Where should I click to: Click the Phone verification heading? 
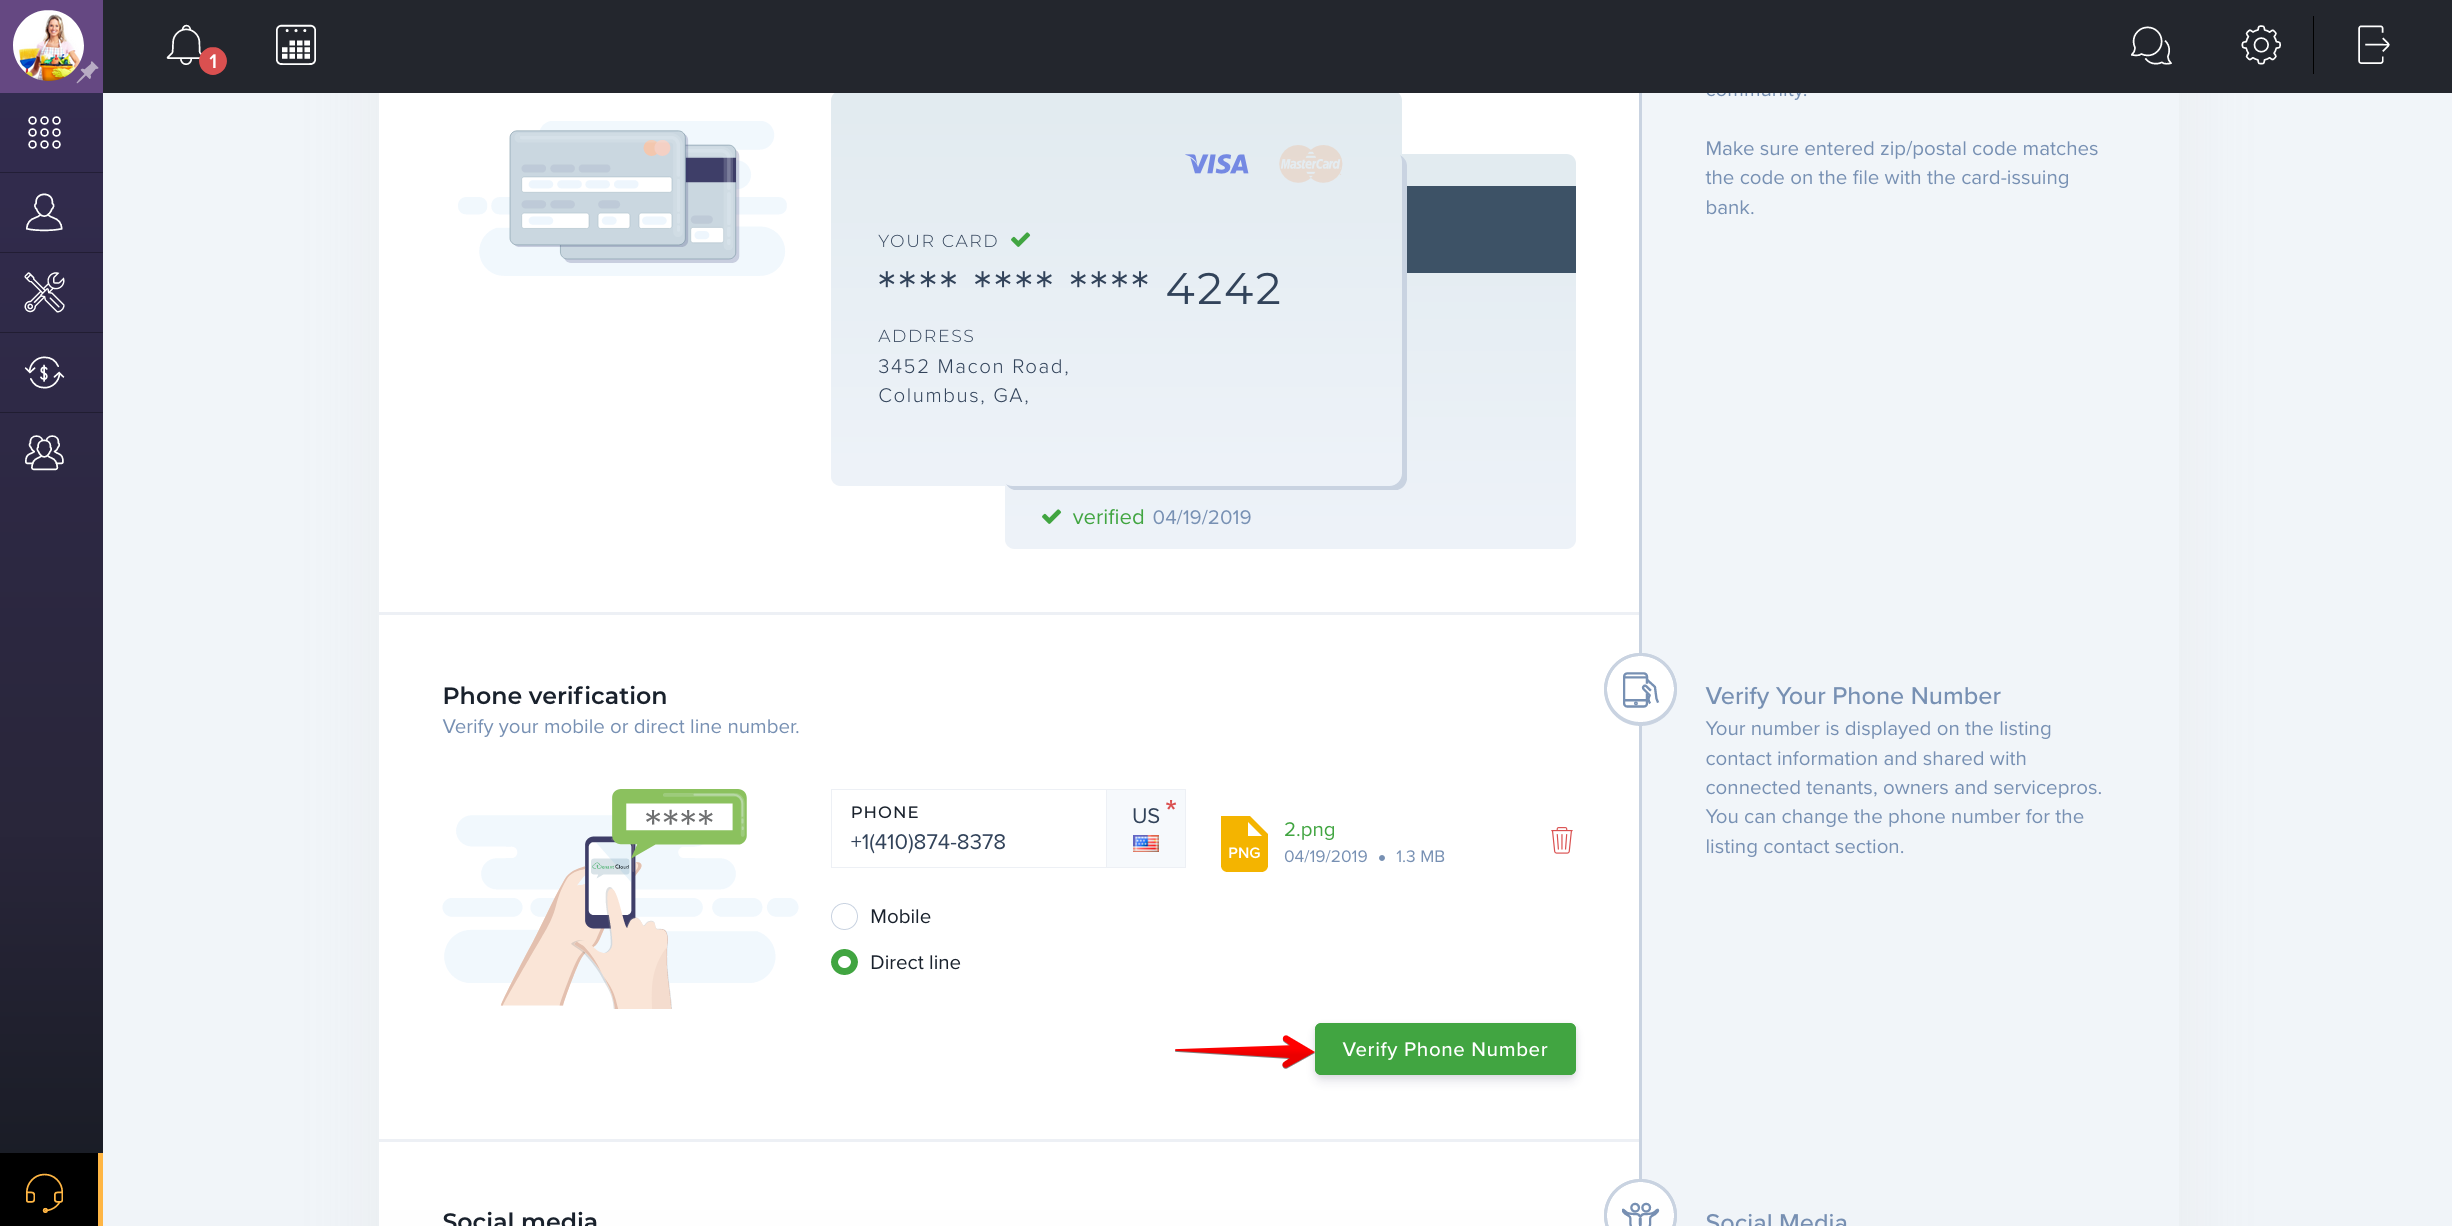pyautogui.click(x=555, y=695)
